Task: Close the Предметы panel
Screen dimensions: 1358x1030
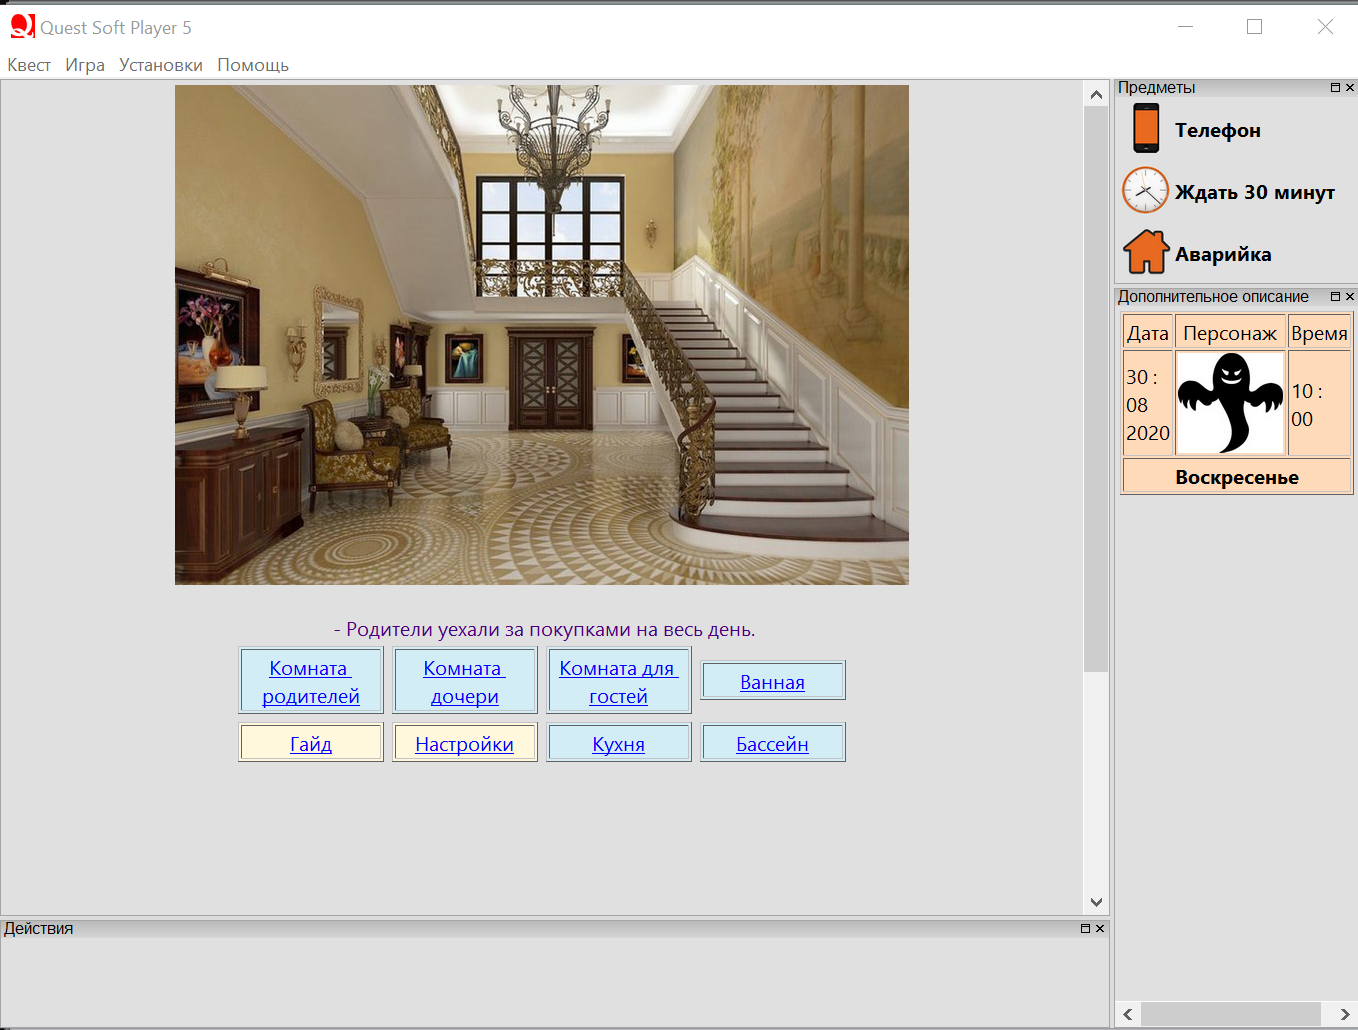Action: coord(1350,88)
